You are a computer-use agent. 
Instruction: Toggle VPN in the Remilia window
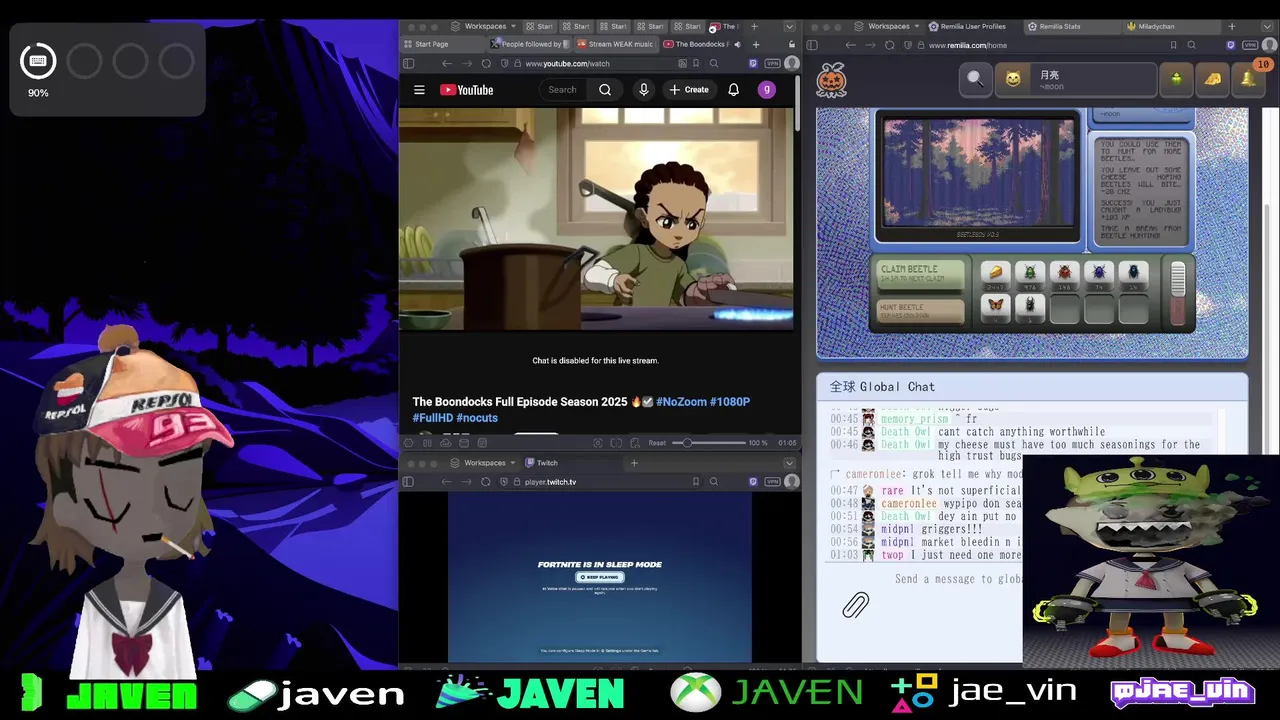tap(1250, 45)
